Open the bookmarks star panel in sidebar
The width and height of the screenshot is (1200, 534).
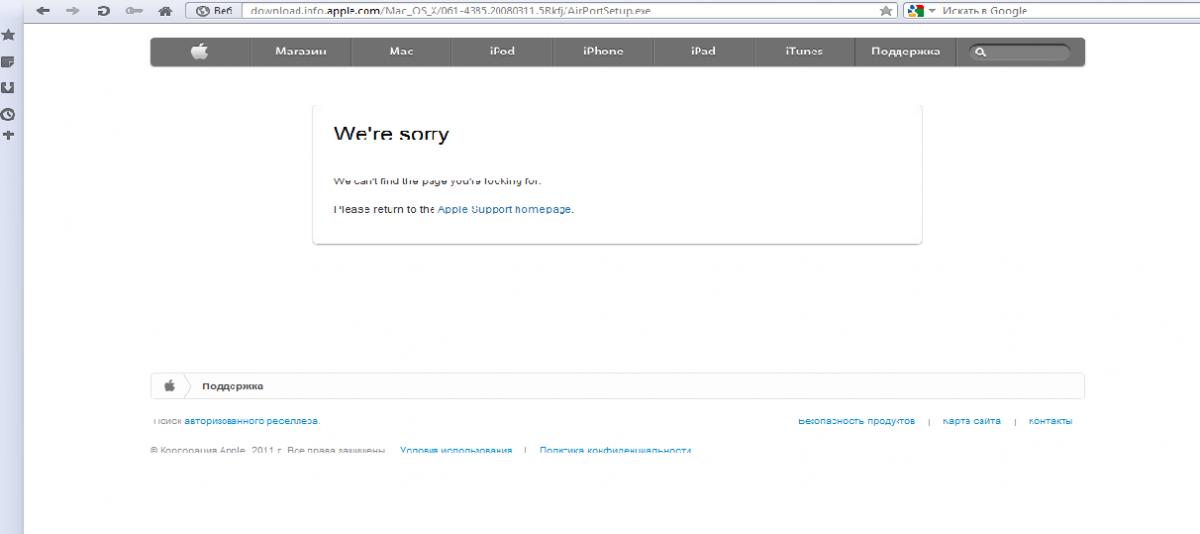(8, 35)
